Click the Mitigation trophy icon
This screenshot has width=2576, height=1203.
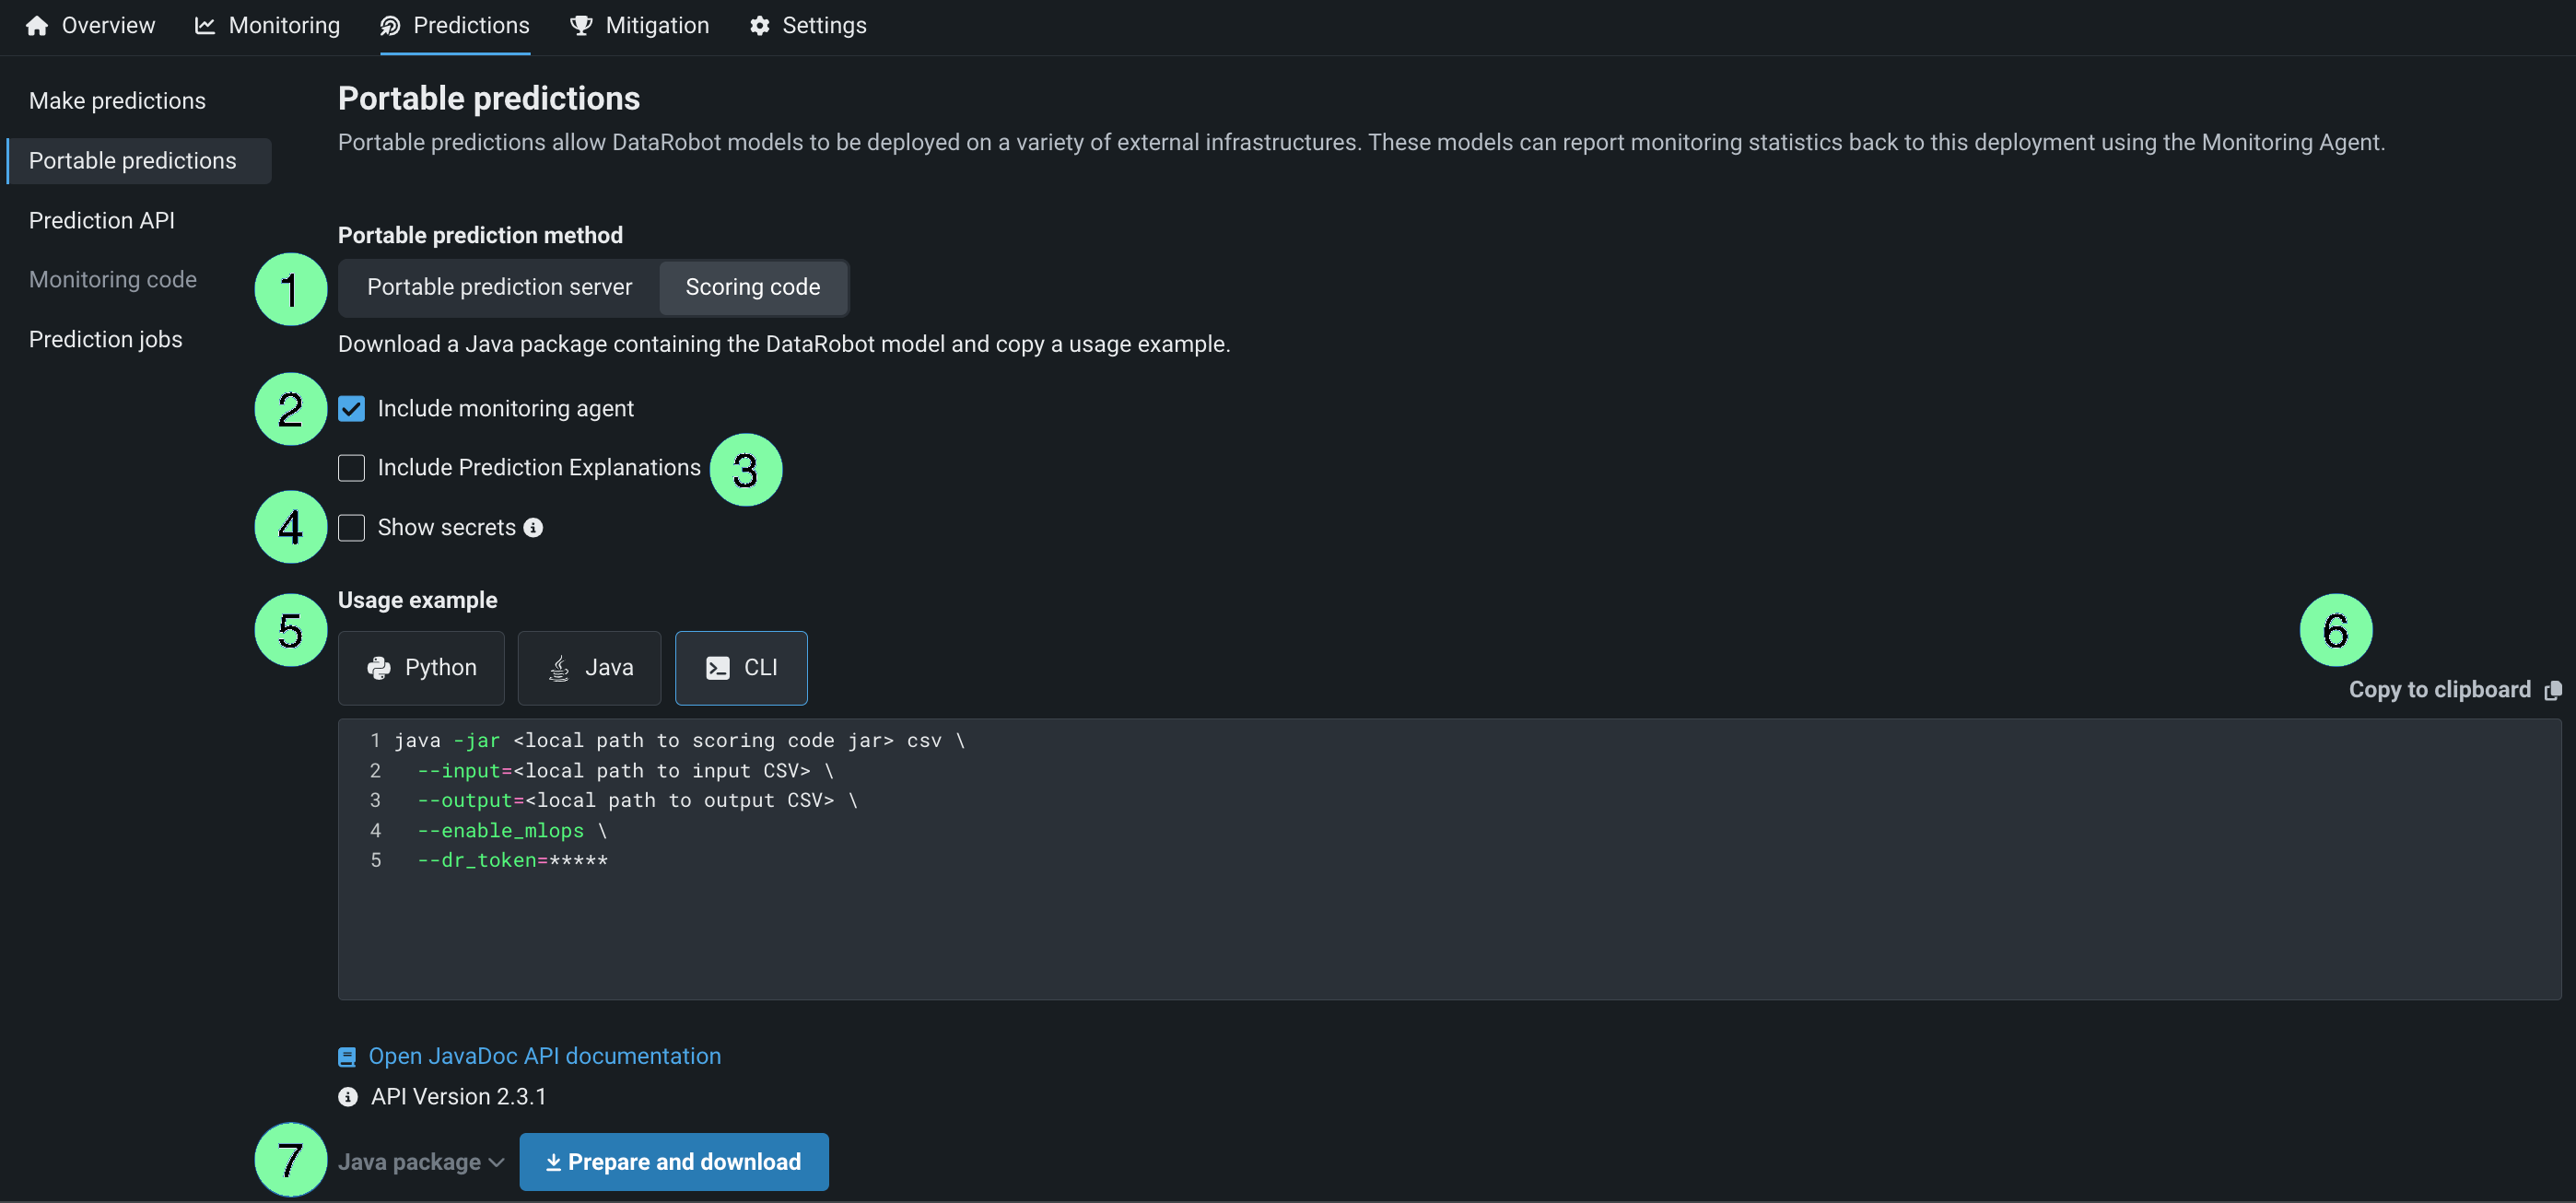(580, 26)
